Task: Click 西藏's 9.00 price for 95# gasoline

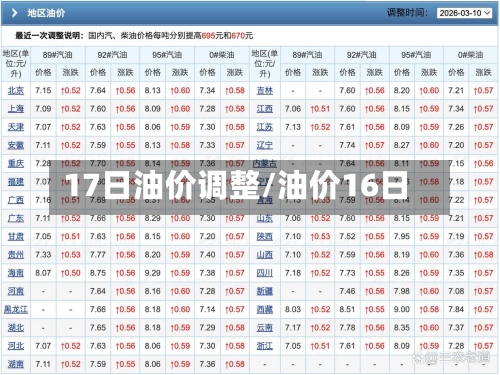Action: [x=402, y=309]
